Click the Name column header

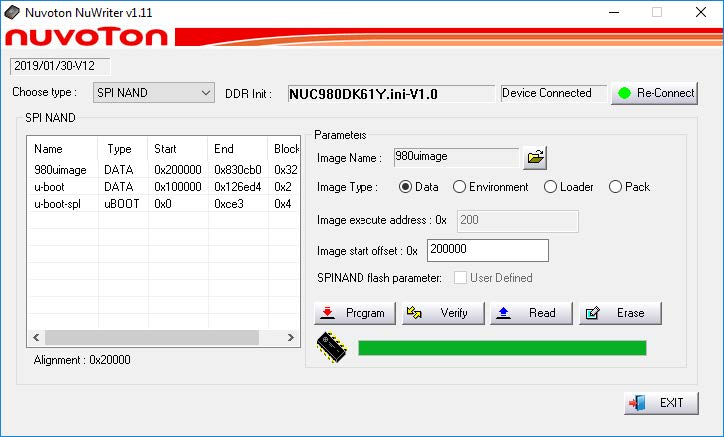coord(62,149)
